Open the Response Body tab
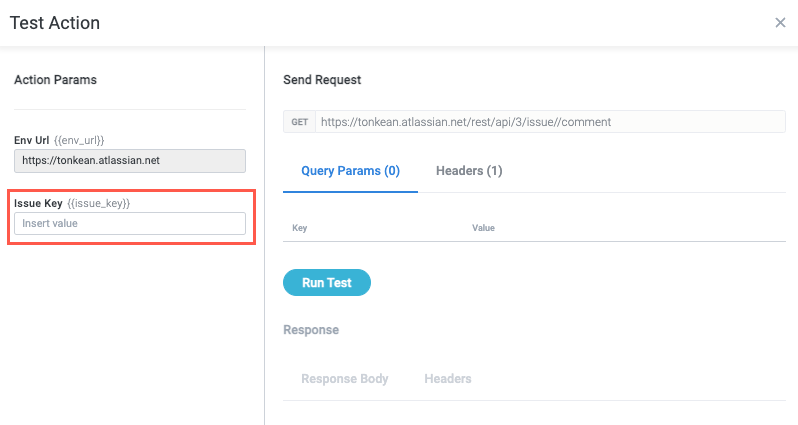 tap(344, 379)
